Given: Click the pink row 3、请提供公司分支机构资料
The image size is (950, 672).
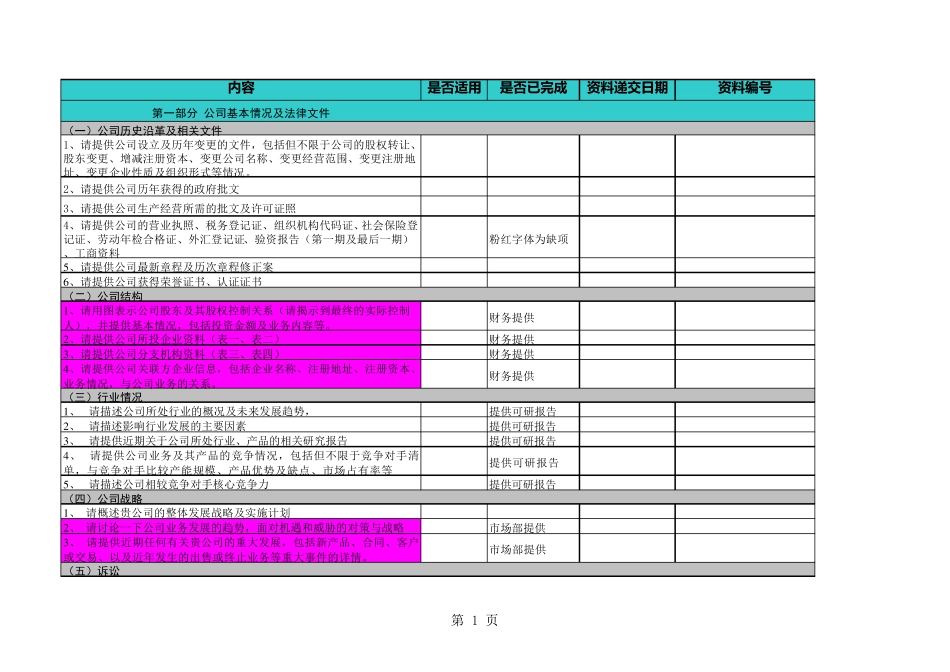Looking at the screenshot, I should [241, 353].
